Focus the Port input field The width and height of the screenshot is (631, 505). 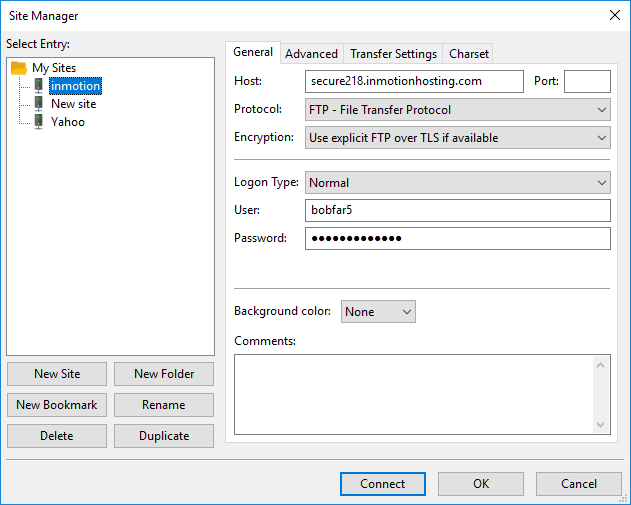coord(587,81)
